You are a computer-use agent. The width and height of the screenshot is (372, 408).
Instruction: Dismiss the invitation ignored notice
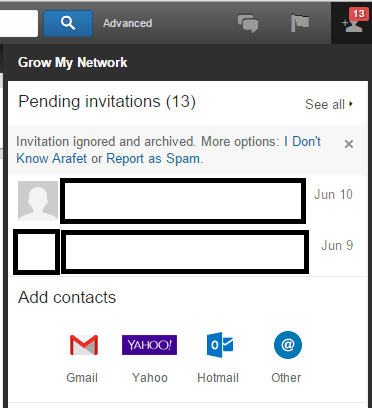pyautogui.click(x=349, y=144)
